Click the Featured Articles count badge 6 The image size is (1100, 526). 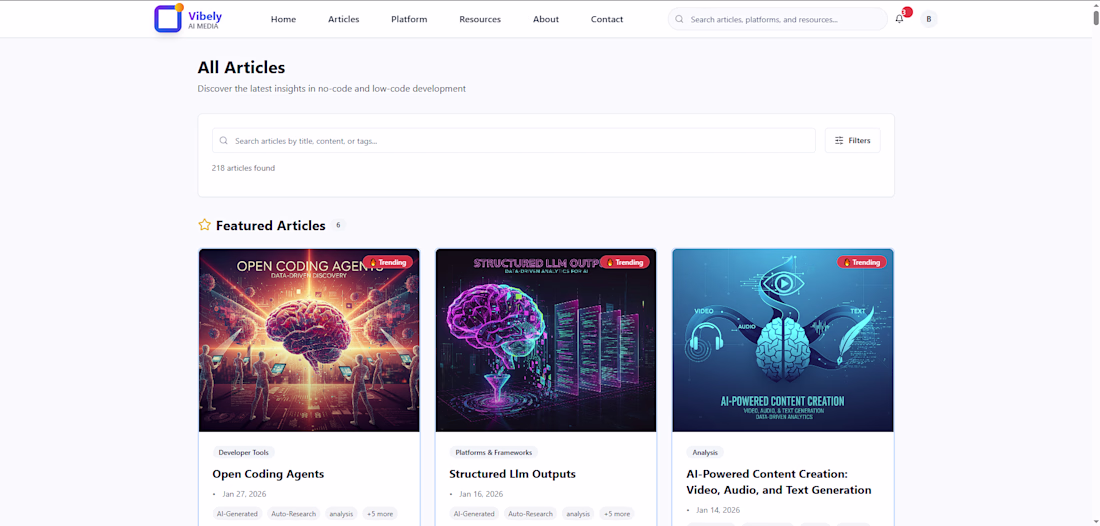click(x=338, y=225)
